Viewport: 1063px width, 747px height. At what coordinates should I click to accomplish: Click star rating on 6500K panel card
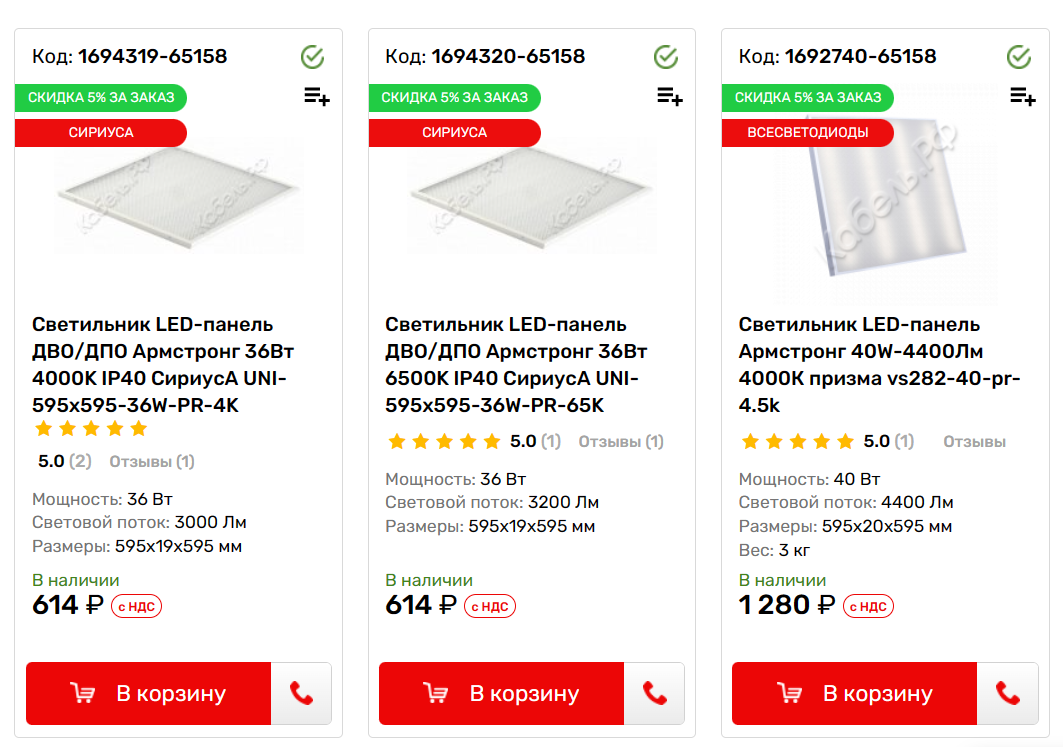[444, 441]
